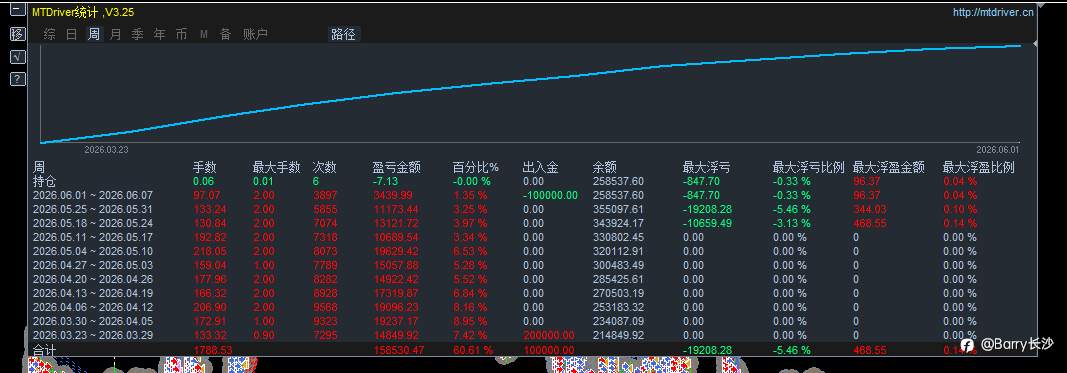Image resolution: width=1067 pixels, height=373 pixels.
Task: Click profit amount 19629.42
Action: [x=396, y=251]
